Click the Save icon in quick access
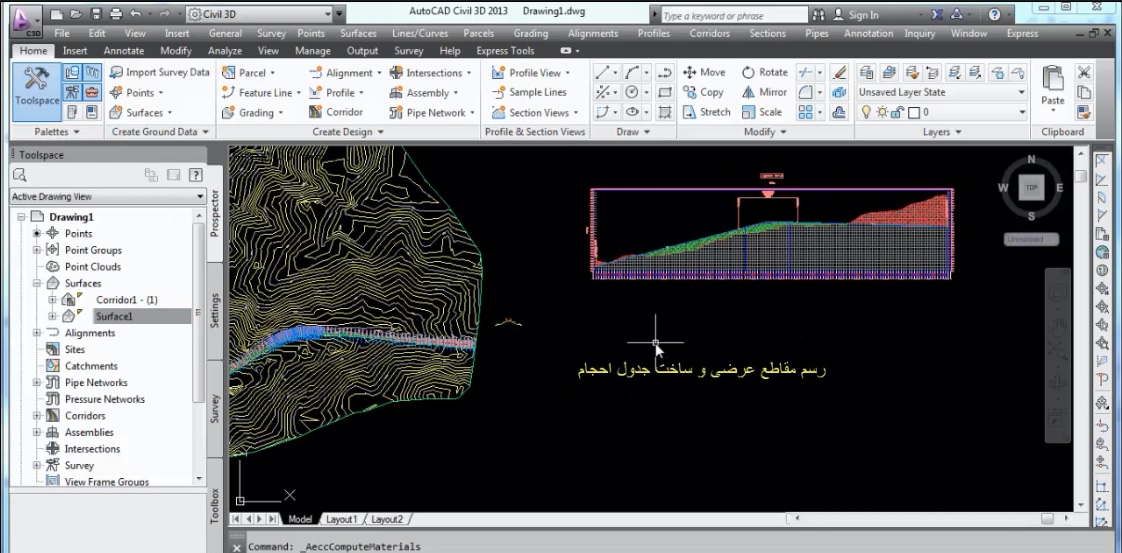This screenshot has width=1122, height=553. 97,14
